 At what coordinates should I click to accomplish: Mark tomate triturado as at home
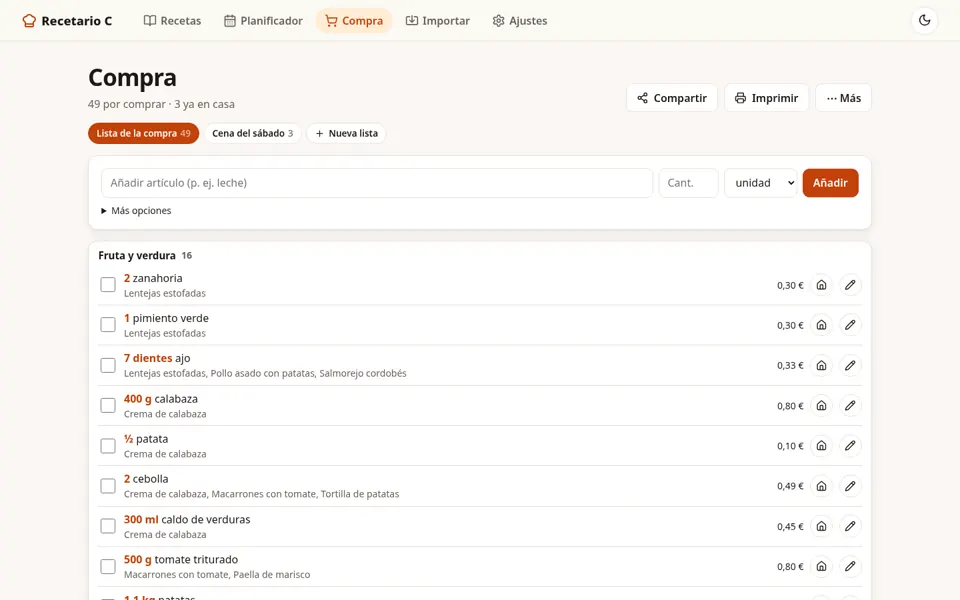pyautogui.click(x=821, y=566)
